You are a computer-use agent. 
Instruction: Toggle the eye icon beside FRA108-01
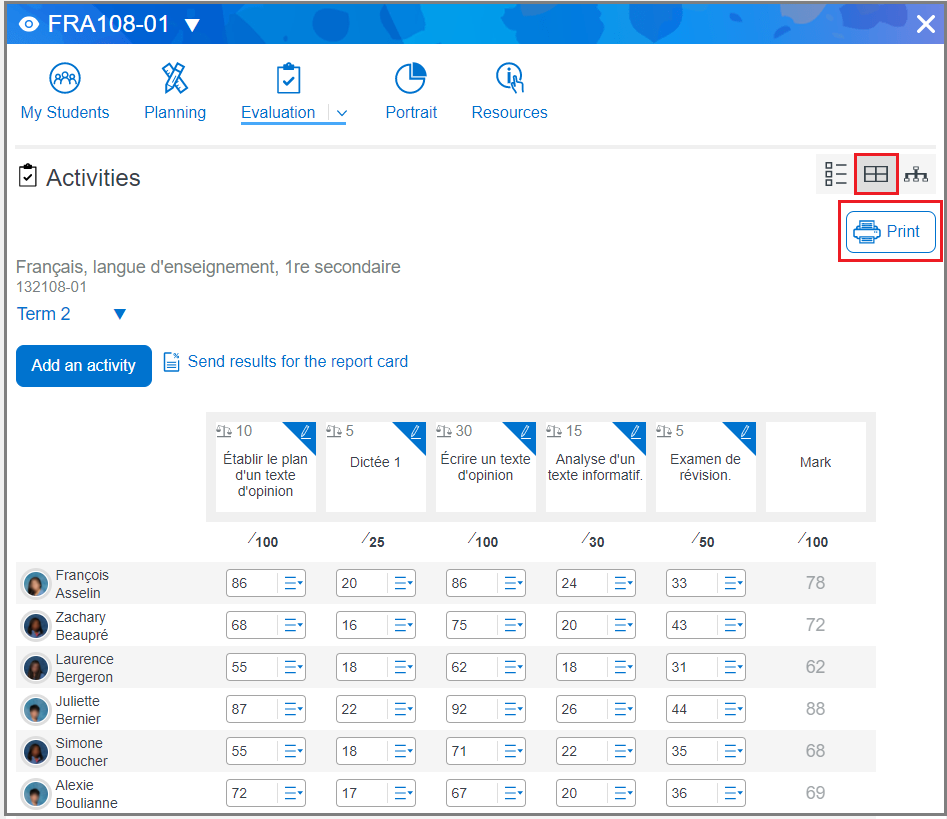click(x=29, y=24)
